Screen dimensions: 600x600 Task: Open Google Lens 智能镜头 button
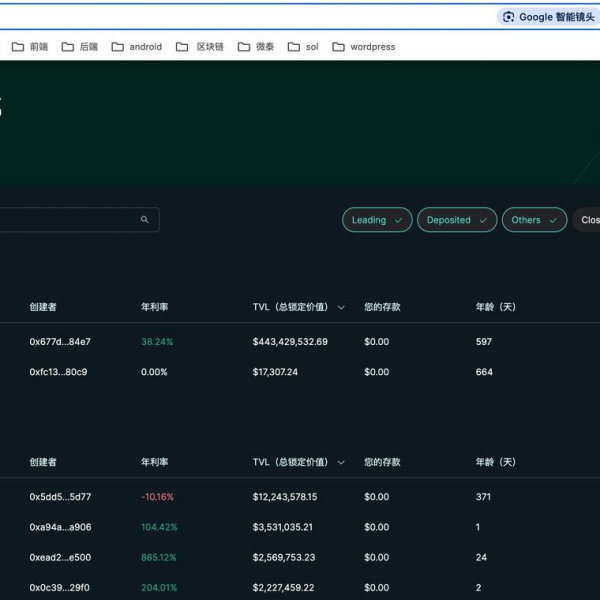[x=549, y=17]
